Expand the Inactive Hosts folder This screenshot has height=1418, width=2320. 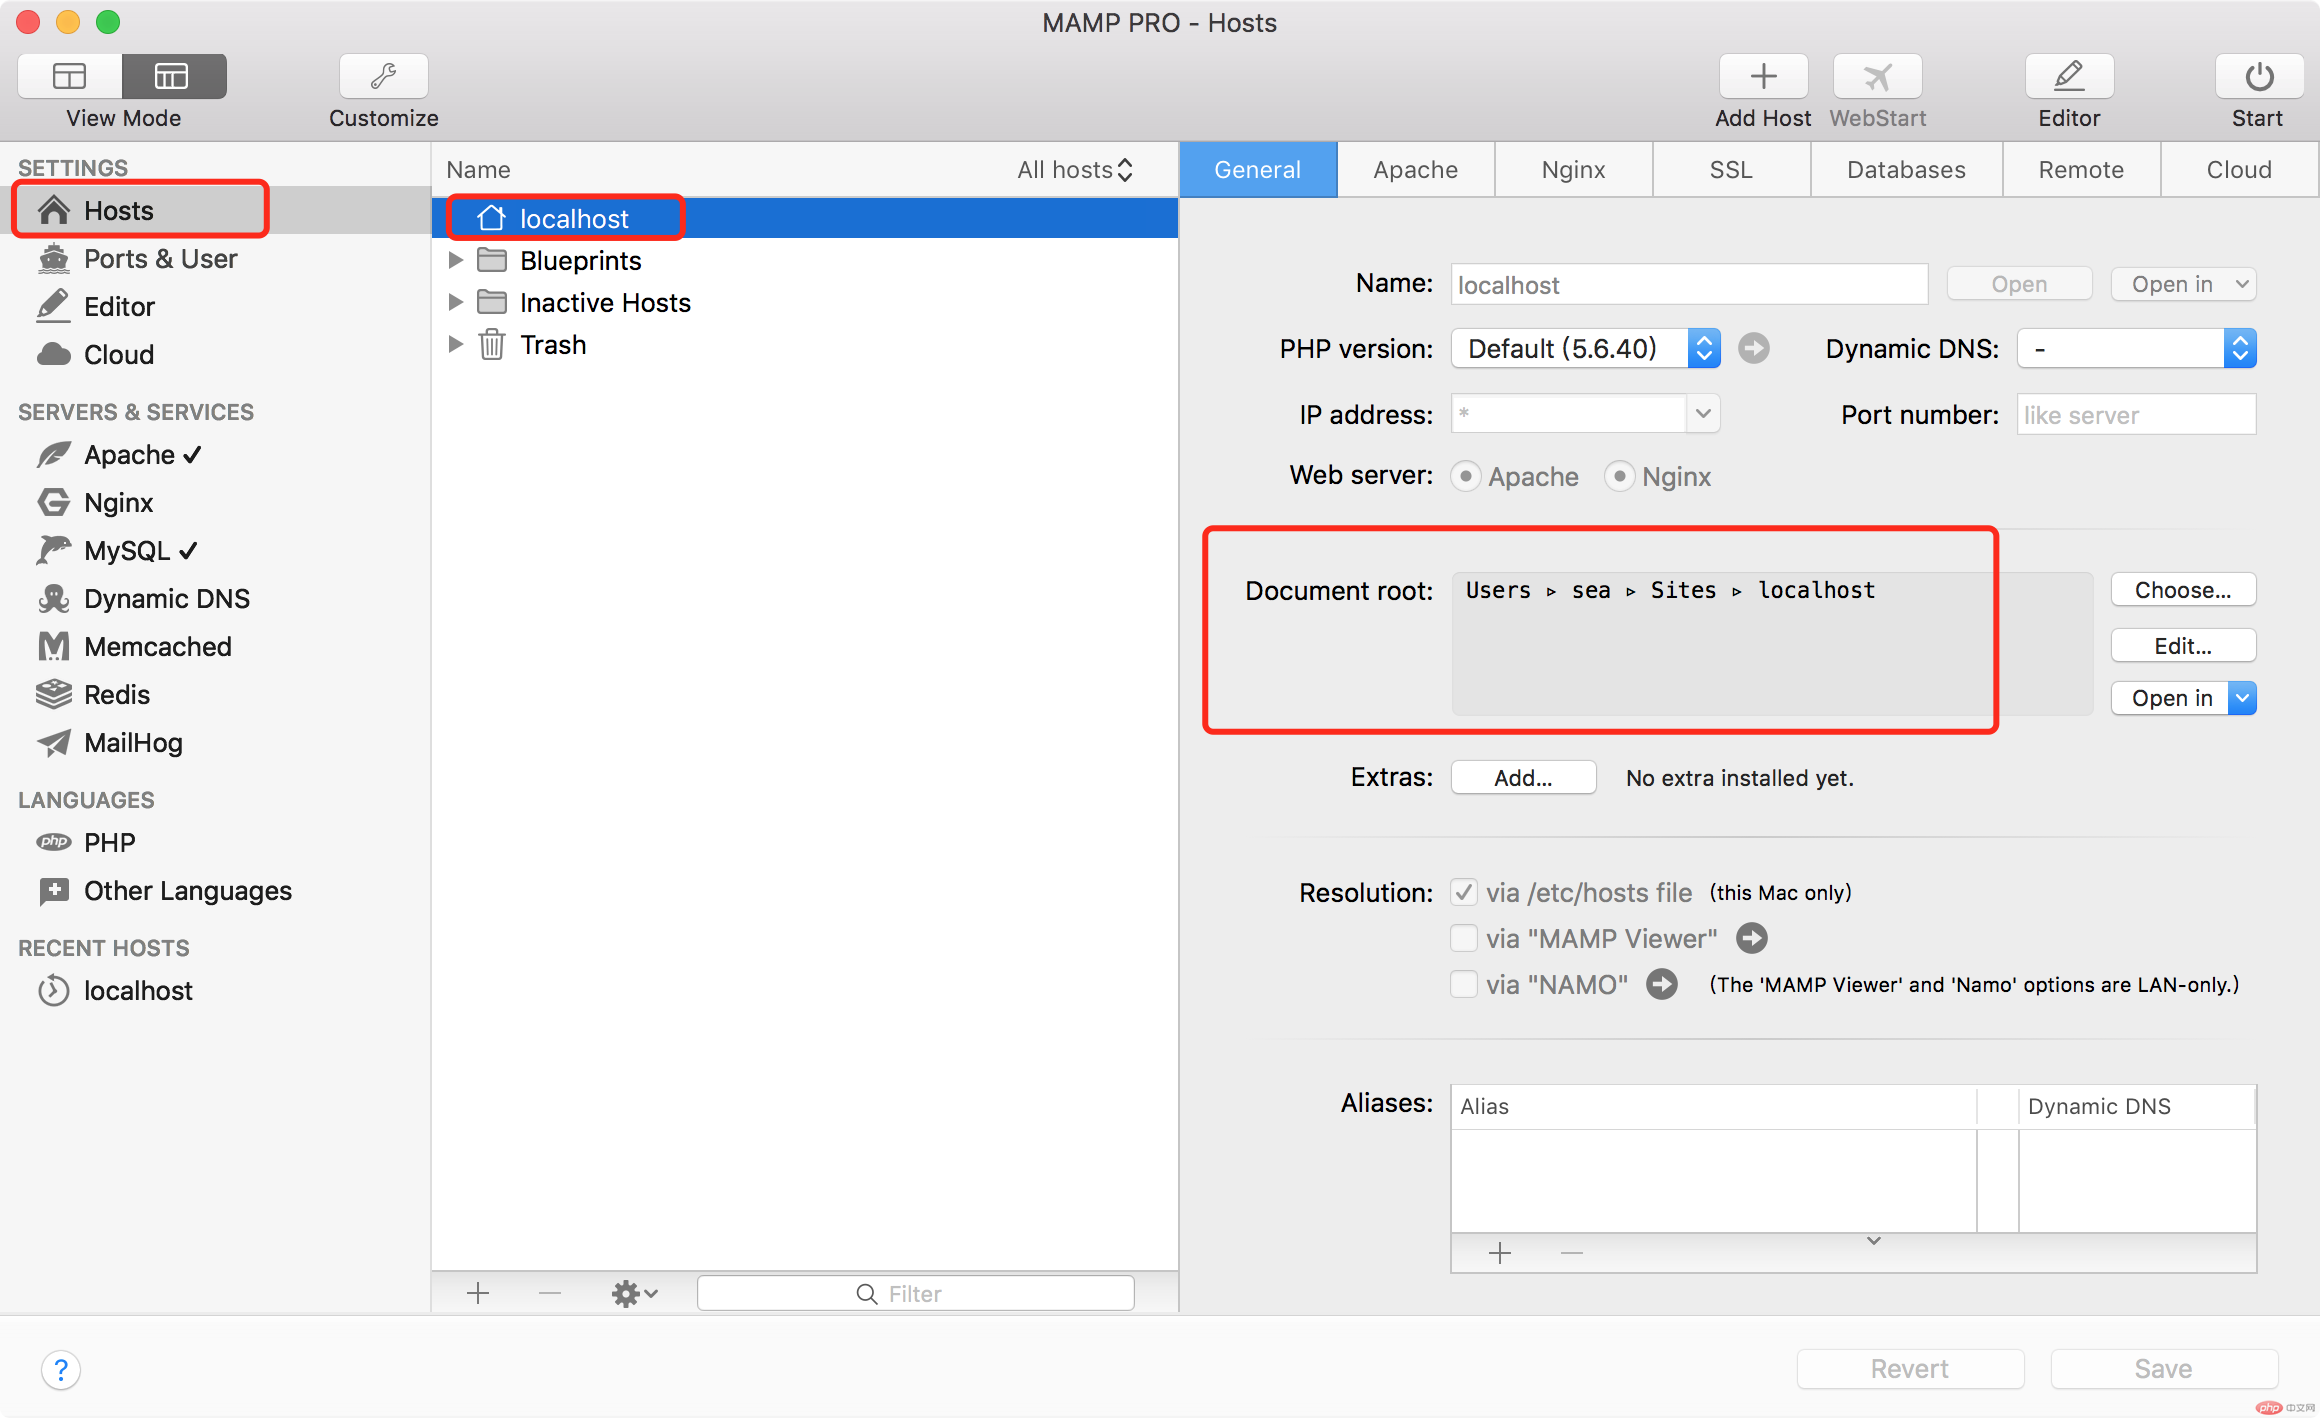455,302
